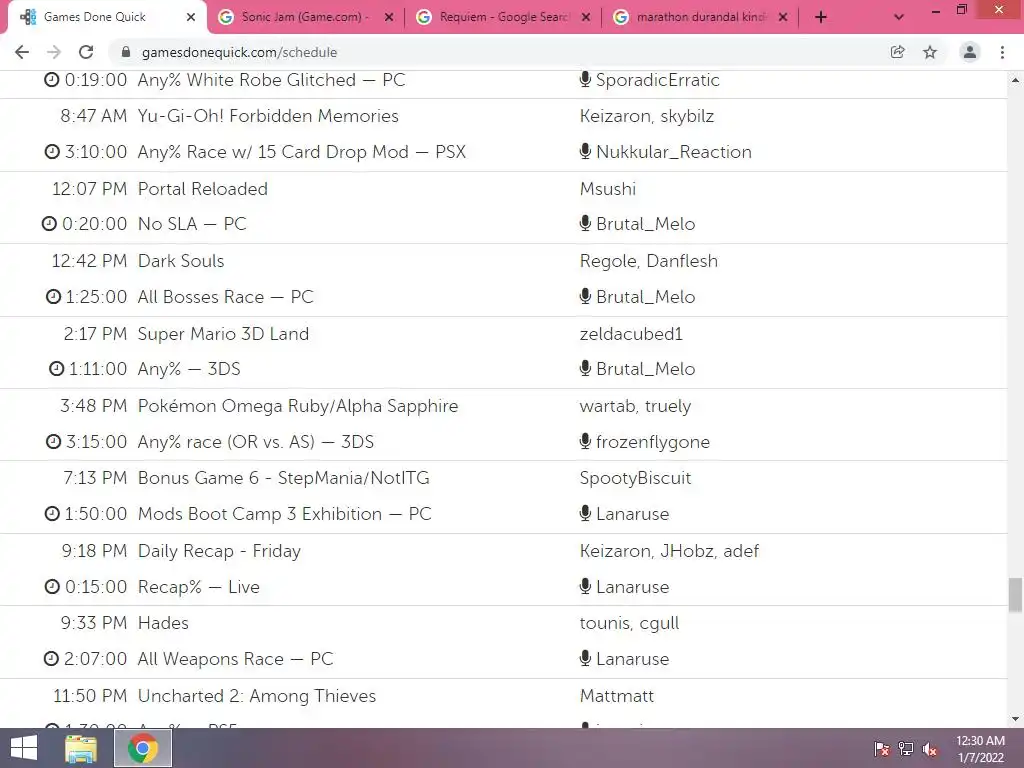Select Uncharted 2: Among Thieves title
This screenshot has width=1024, height=768.
click(257, 696)
